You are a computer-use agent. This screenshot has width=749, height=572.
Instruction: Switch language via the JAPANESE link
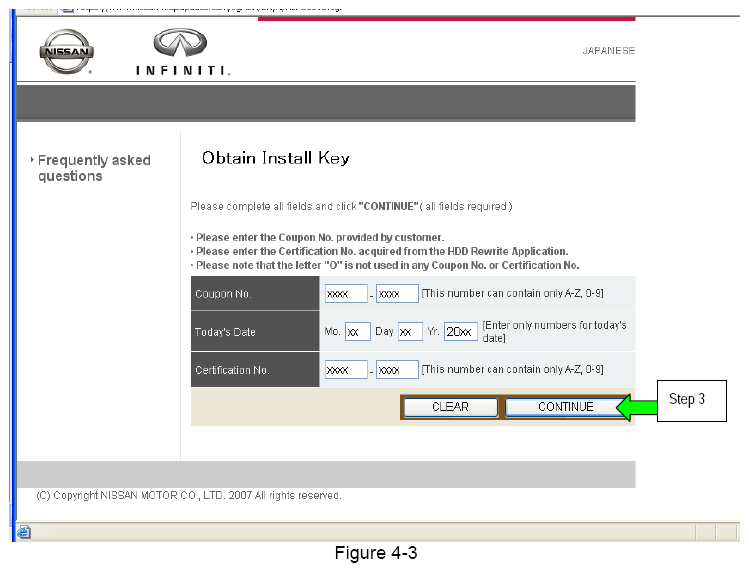608,51
